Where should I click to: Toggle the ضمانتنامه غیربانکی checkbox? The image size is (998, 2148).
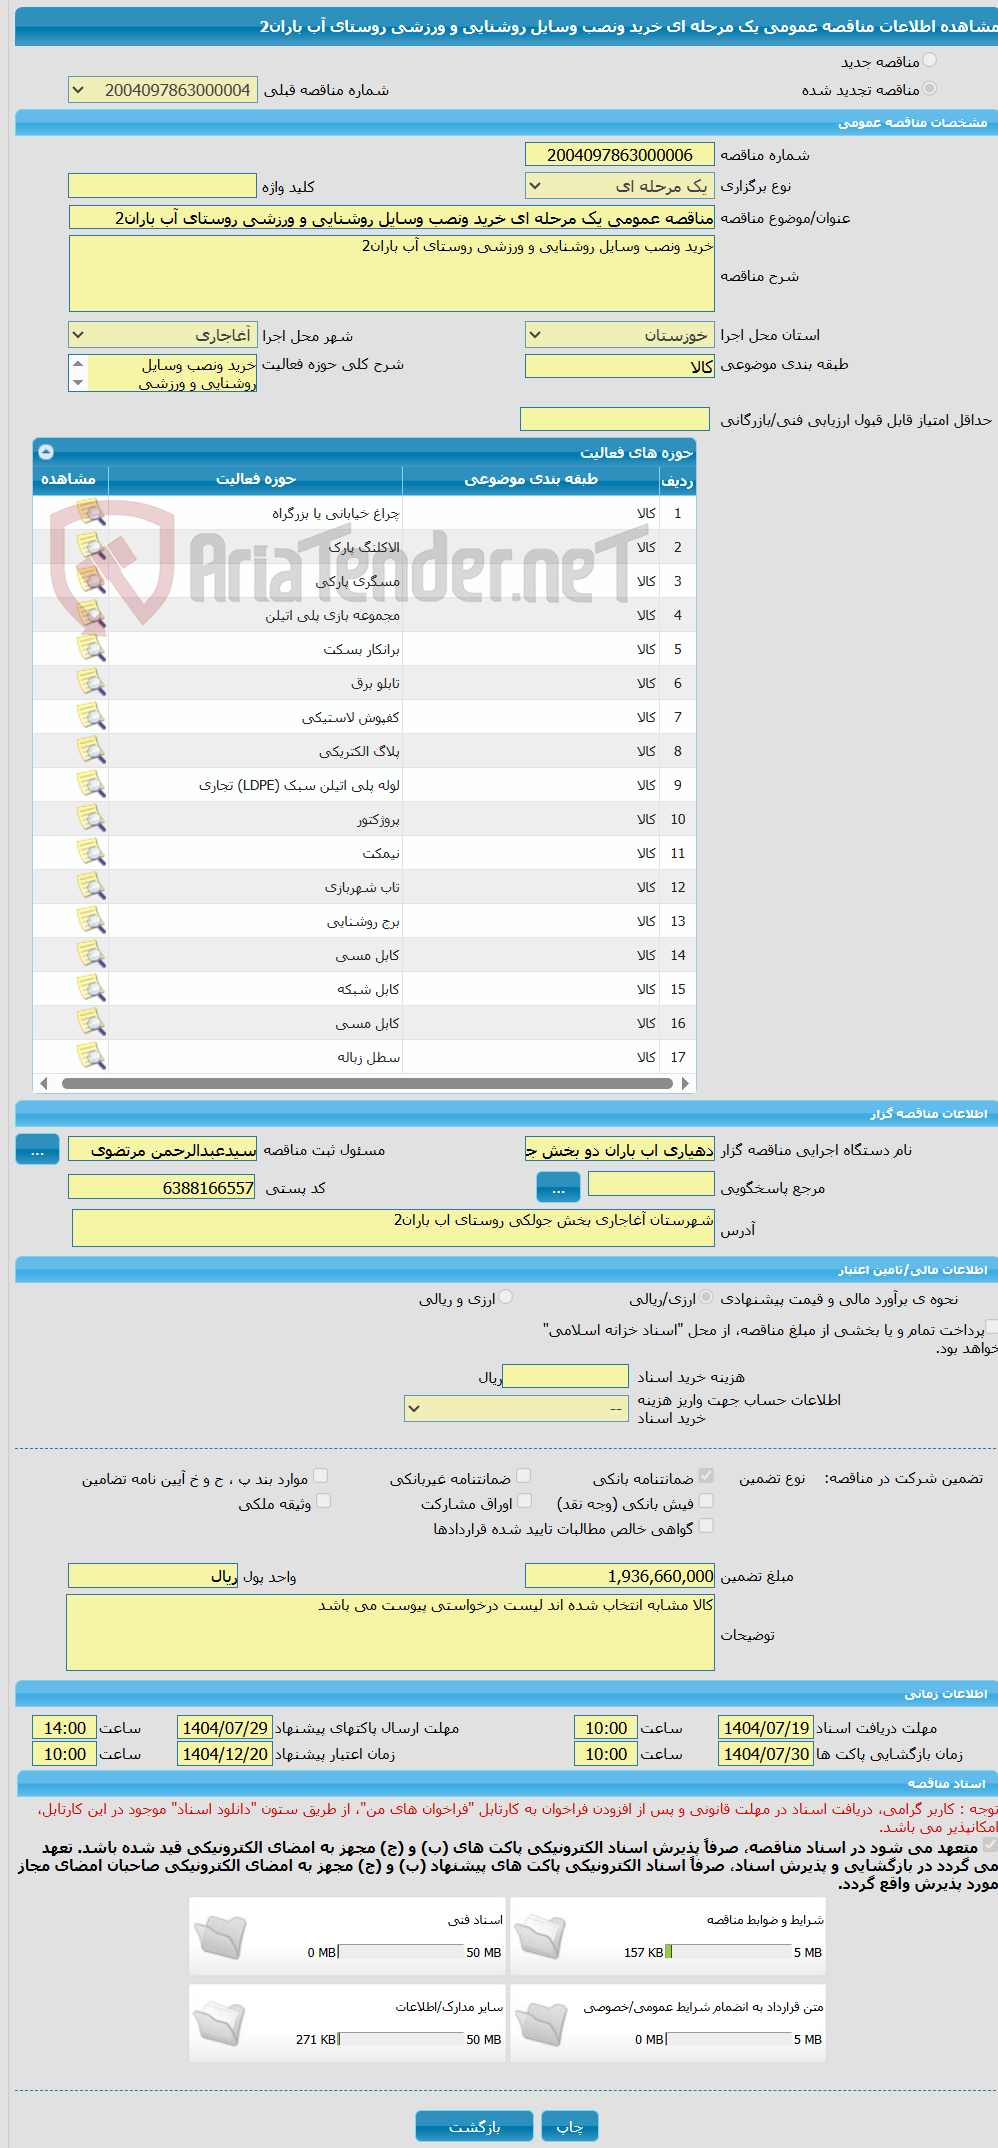click(x=524, y=1476)
